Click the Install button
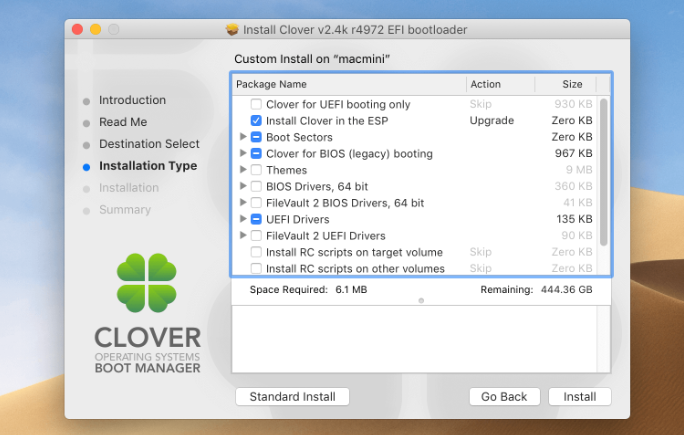 click(580, 397)
